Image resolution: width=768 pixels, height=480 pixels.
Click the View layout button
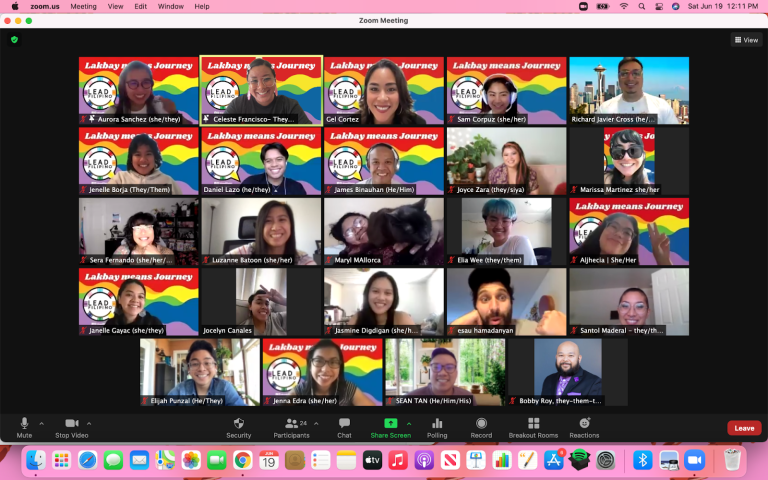746,40
